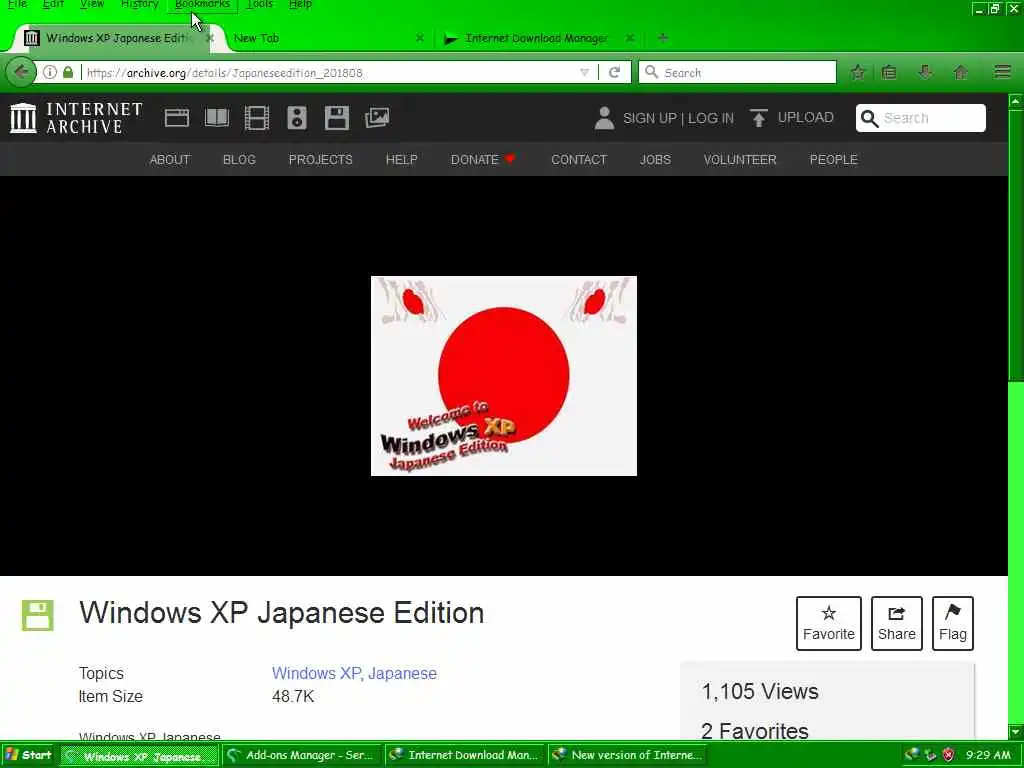
Task: Open New version of Internet taskbar item
Action: point(627,755)
